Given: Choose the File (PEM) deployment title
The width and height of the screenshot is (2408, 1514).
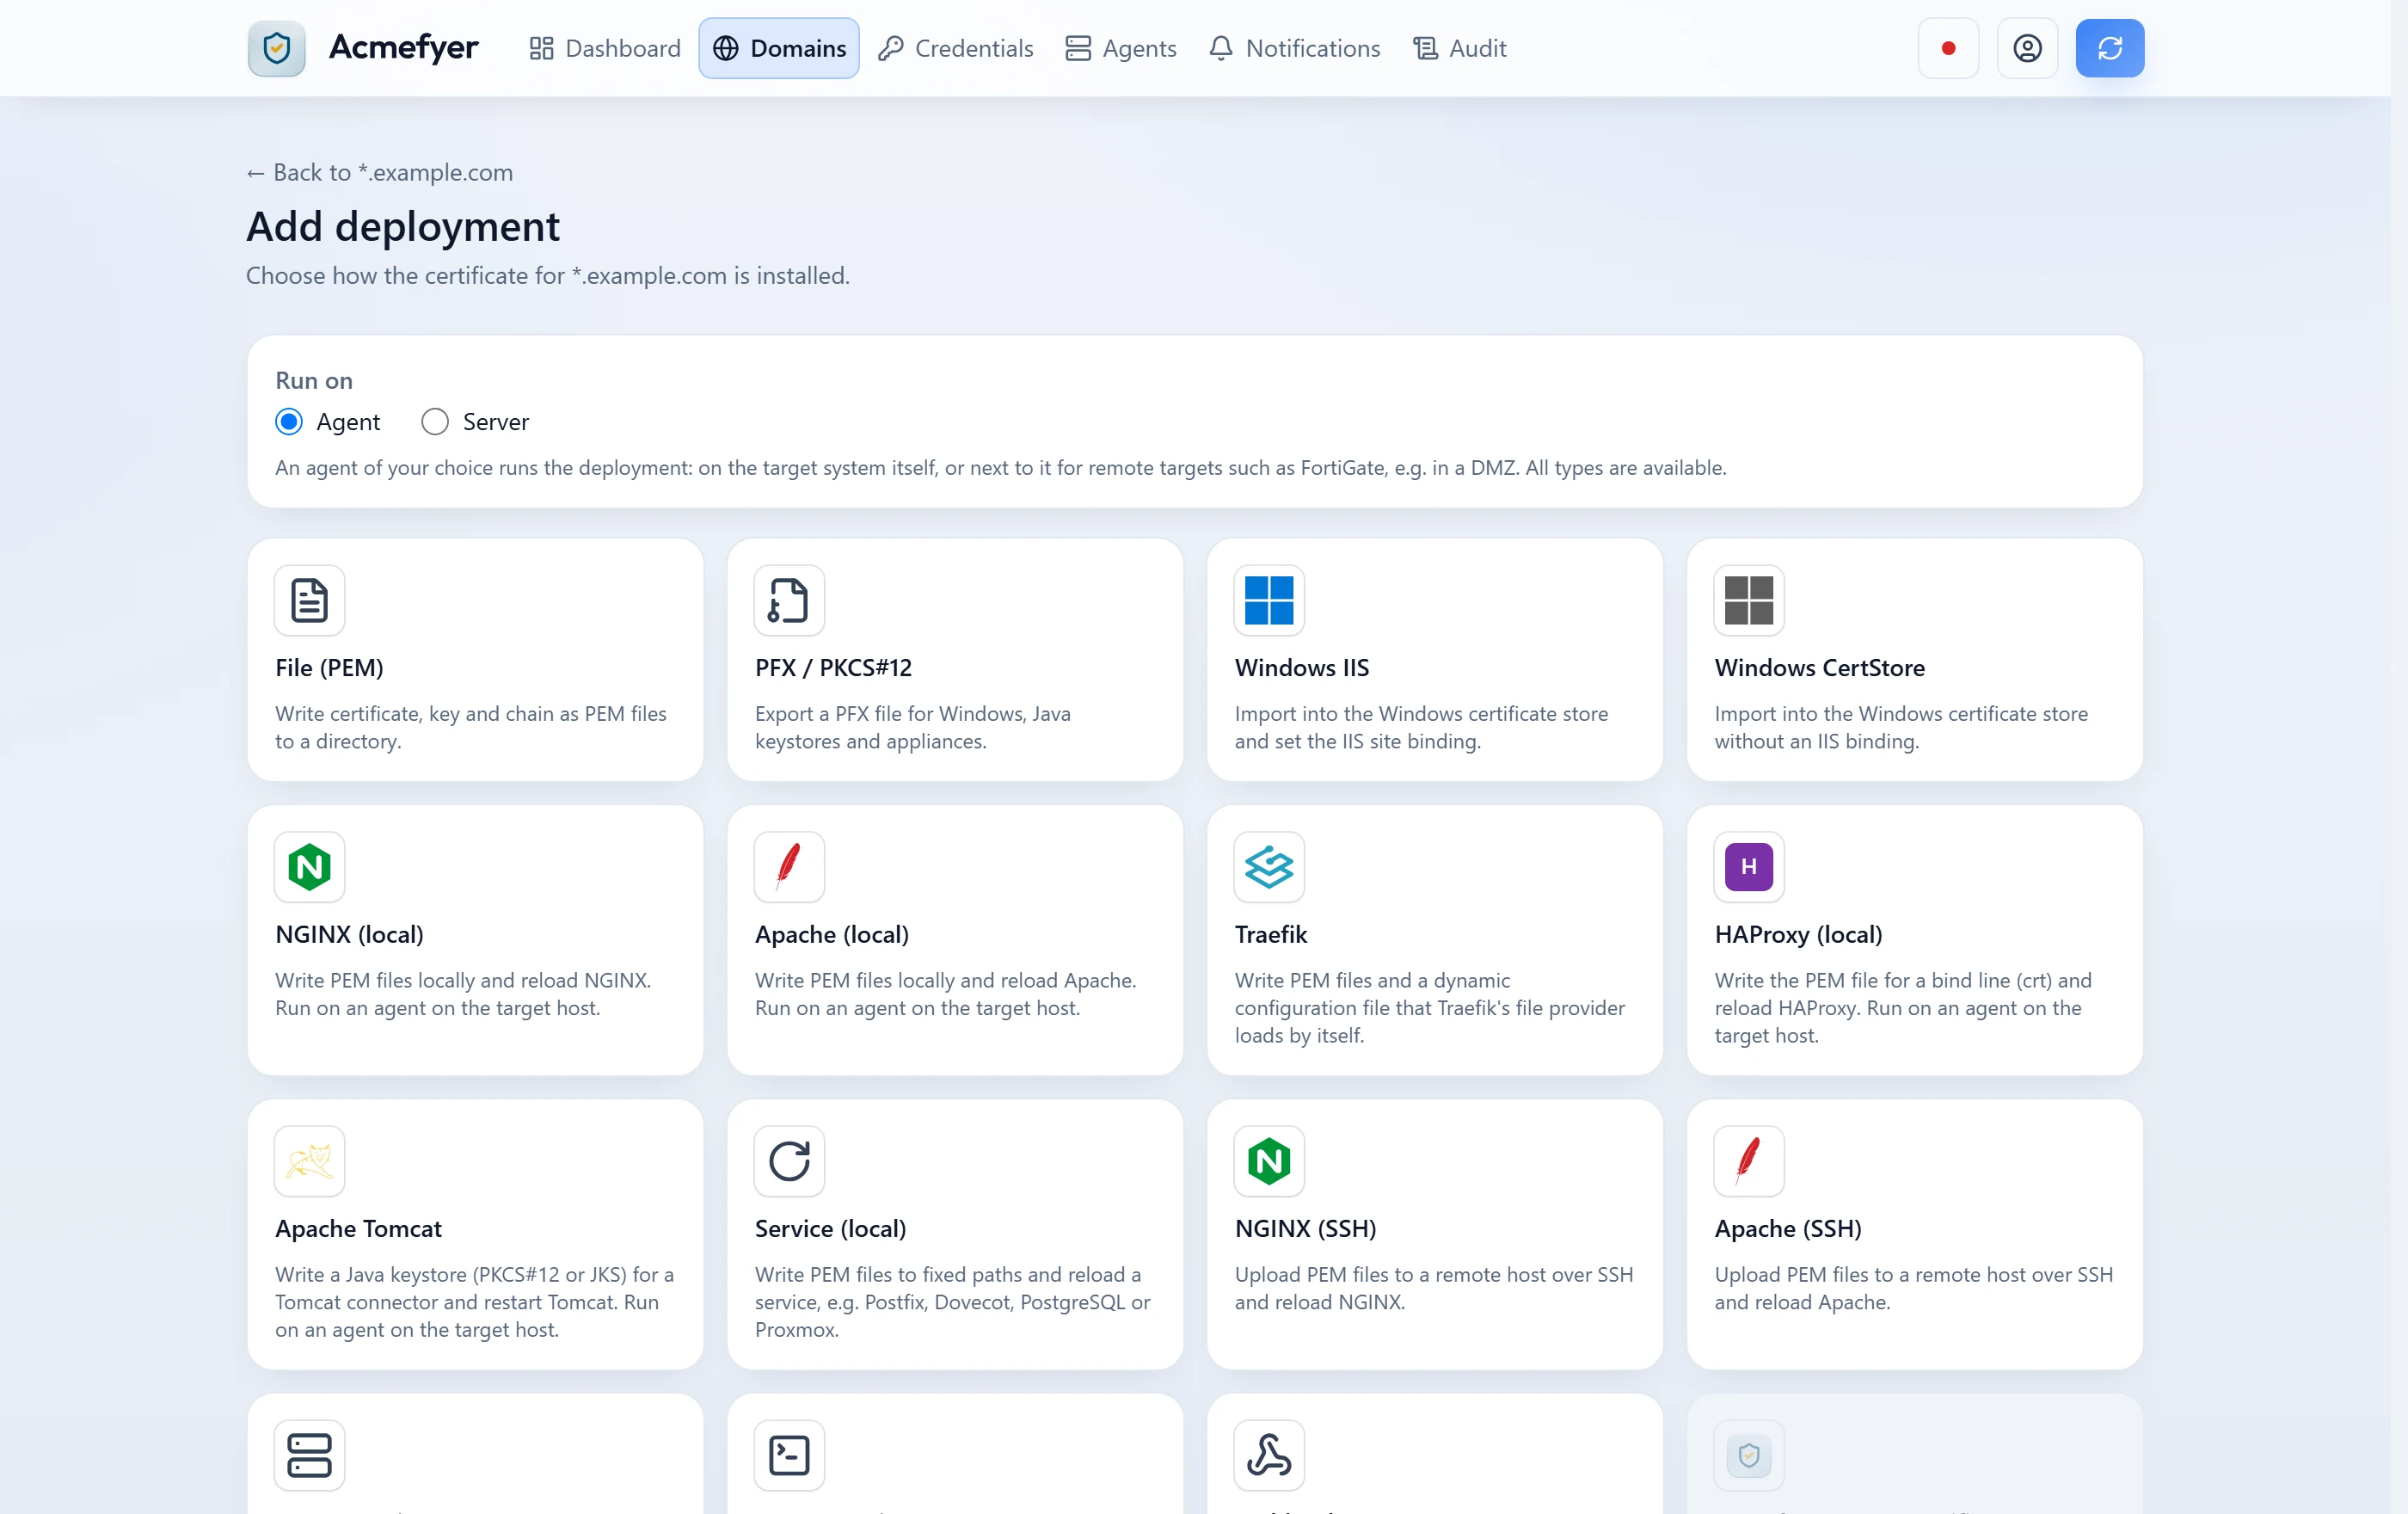Looking at the screenshot, I should 329,668.
